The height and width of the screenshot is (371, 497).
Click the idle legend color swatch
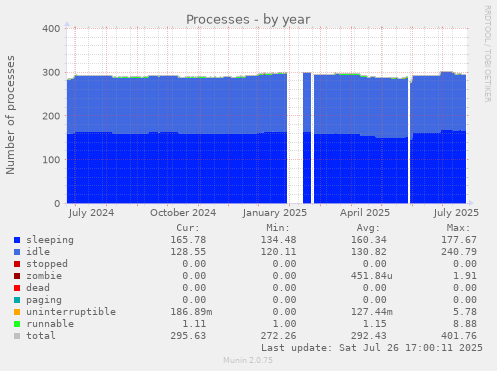[x=17, y=252]
